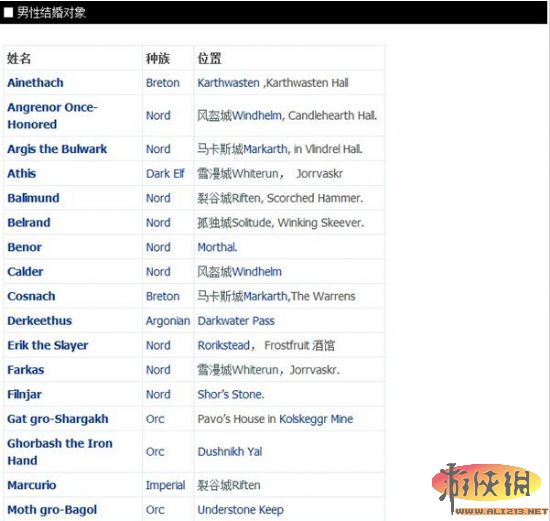Screen dimensions: 550x521
Task: Click white square icon beside section heading
Action: (8, 13)
